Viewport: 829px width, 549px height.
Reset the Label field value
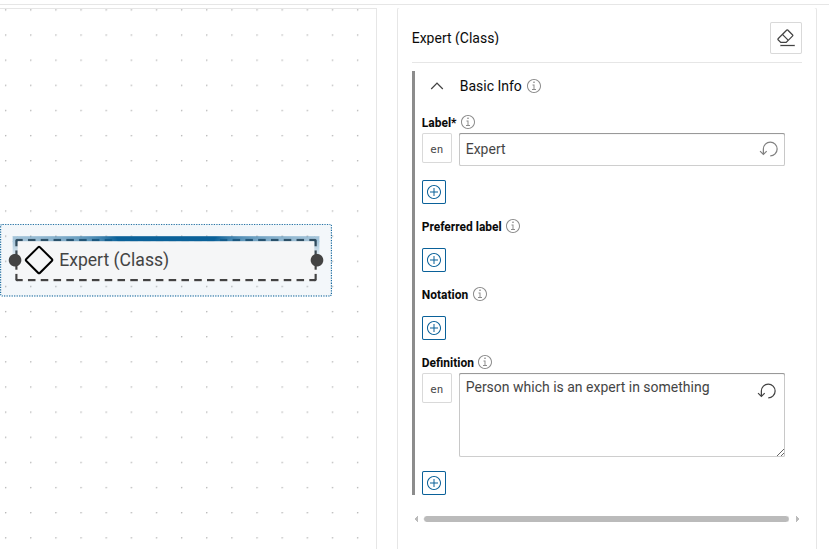768,149
